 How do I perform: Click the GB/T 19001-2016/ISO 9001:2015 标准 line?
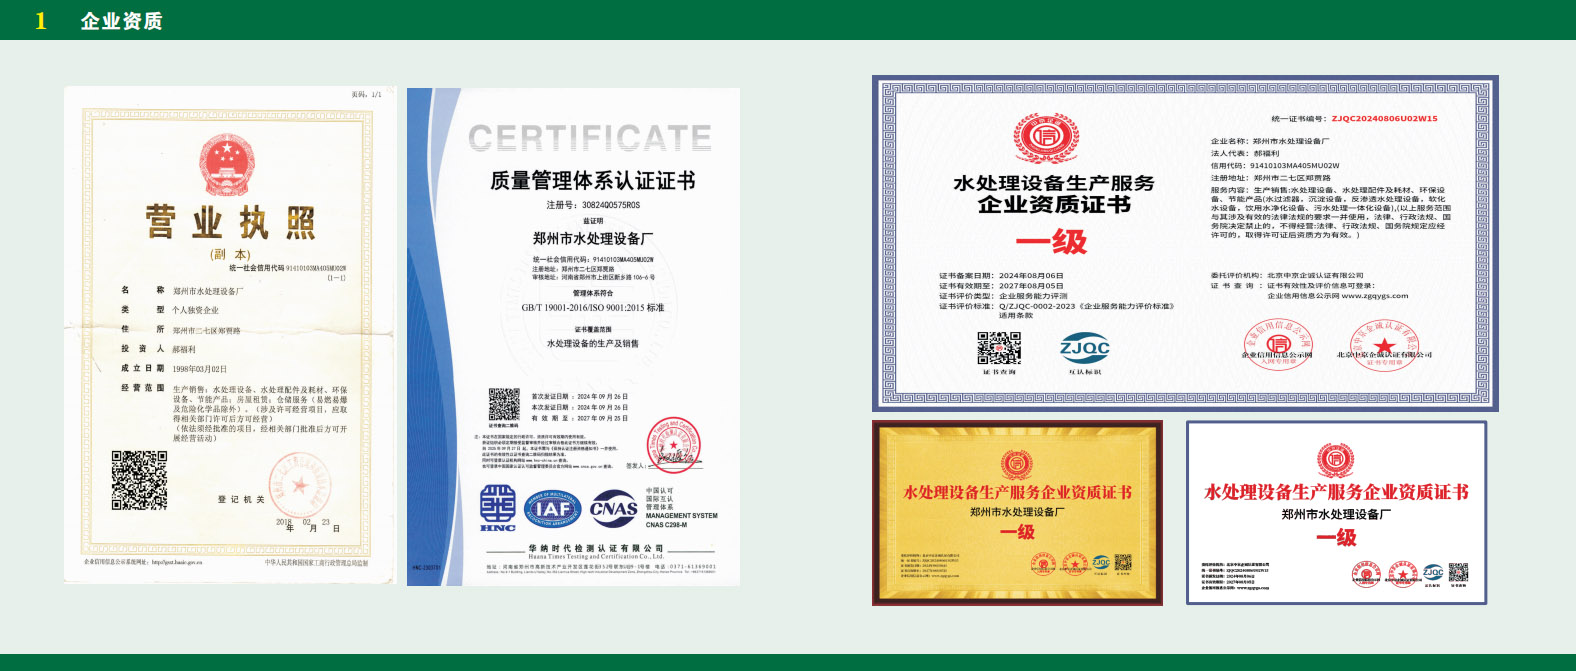(593, 308)
